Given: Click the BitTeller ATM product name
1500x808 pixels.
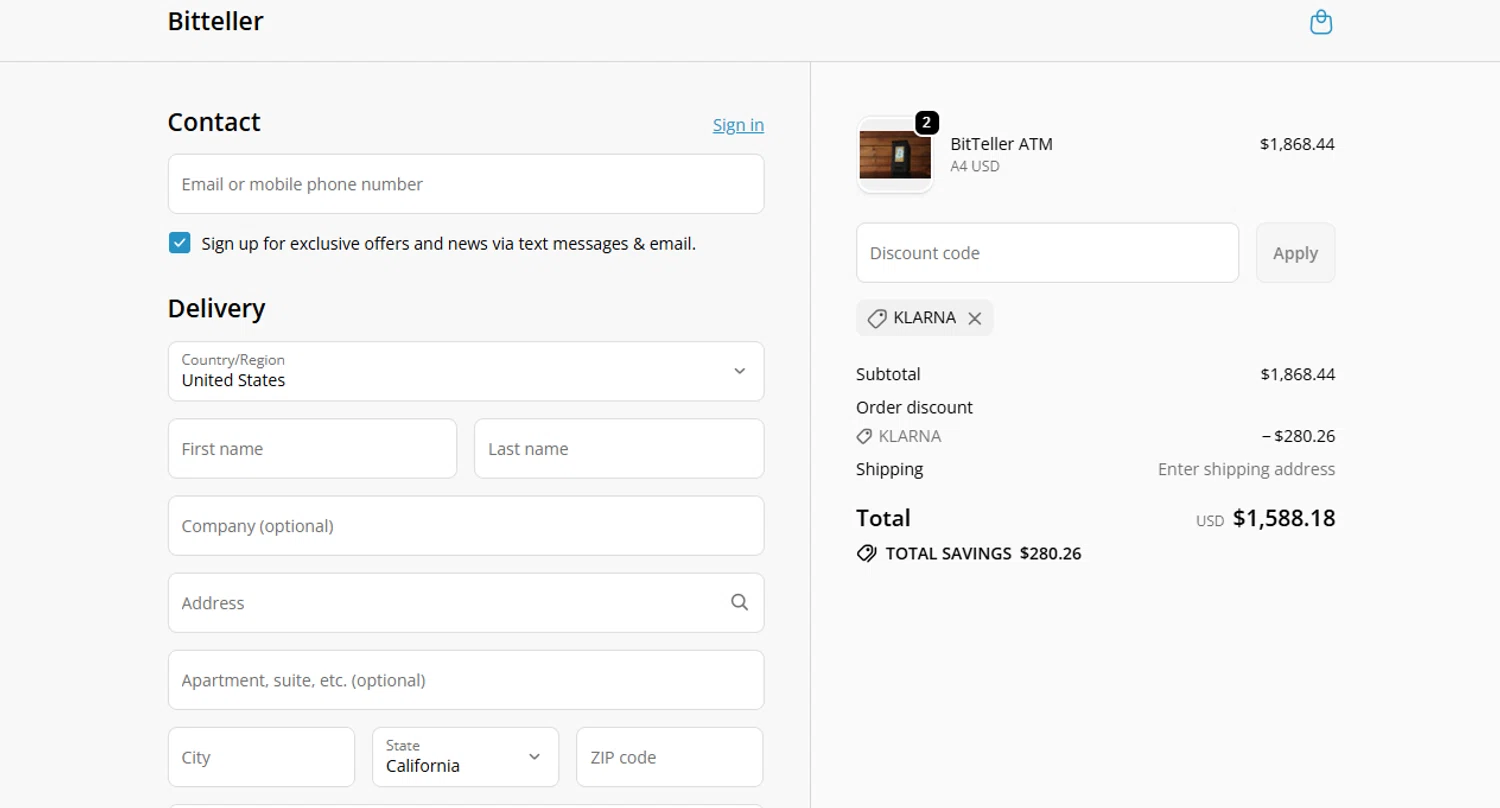Looking at the screenshot, I should tap(1001, 144).
